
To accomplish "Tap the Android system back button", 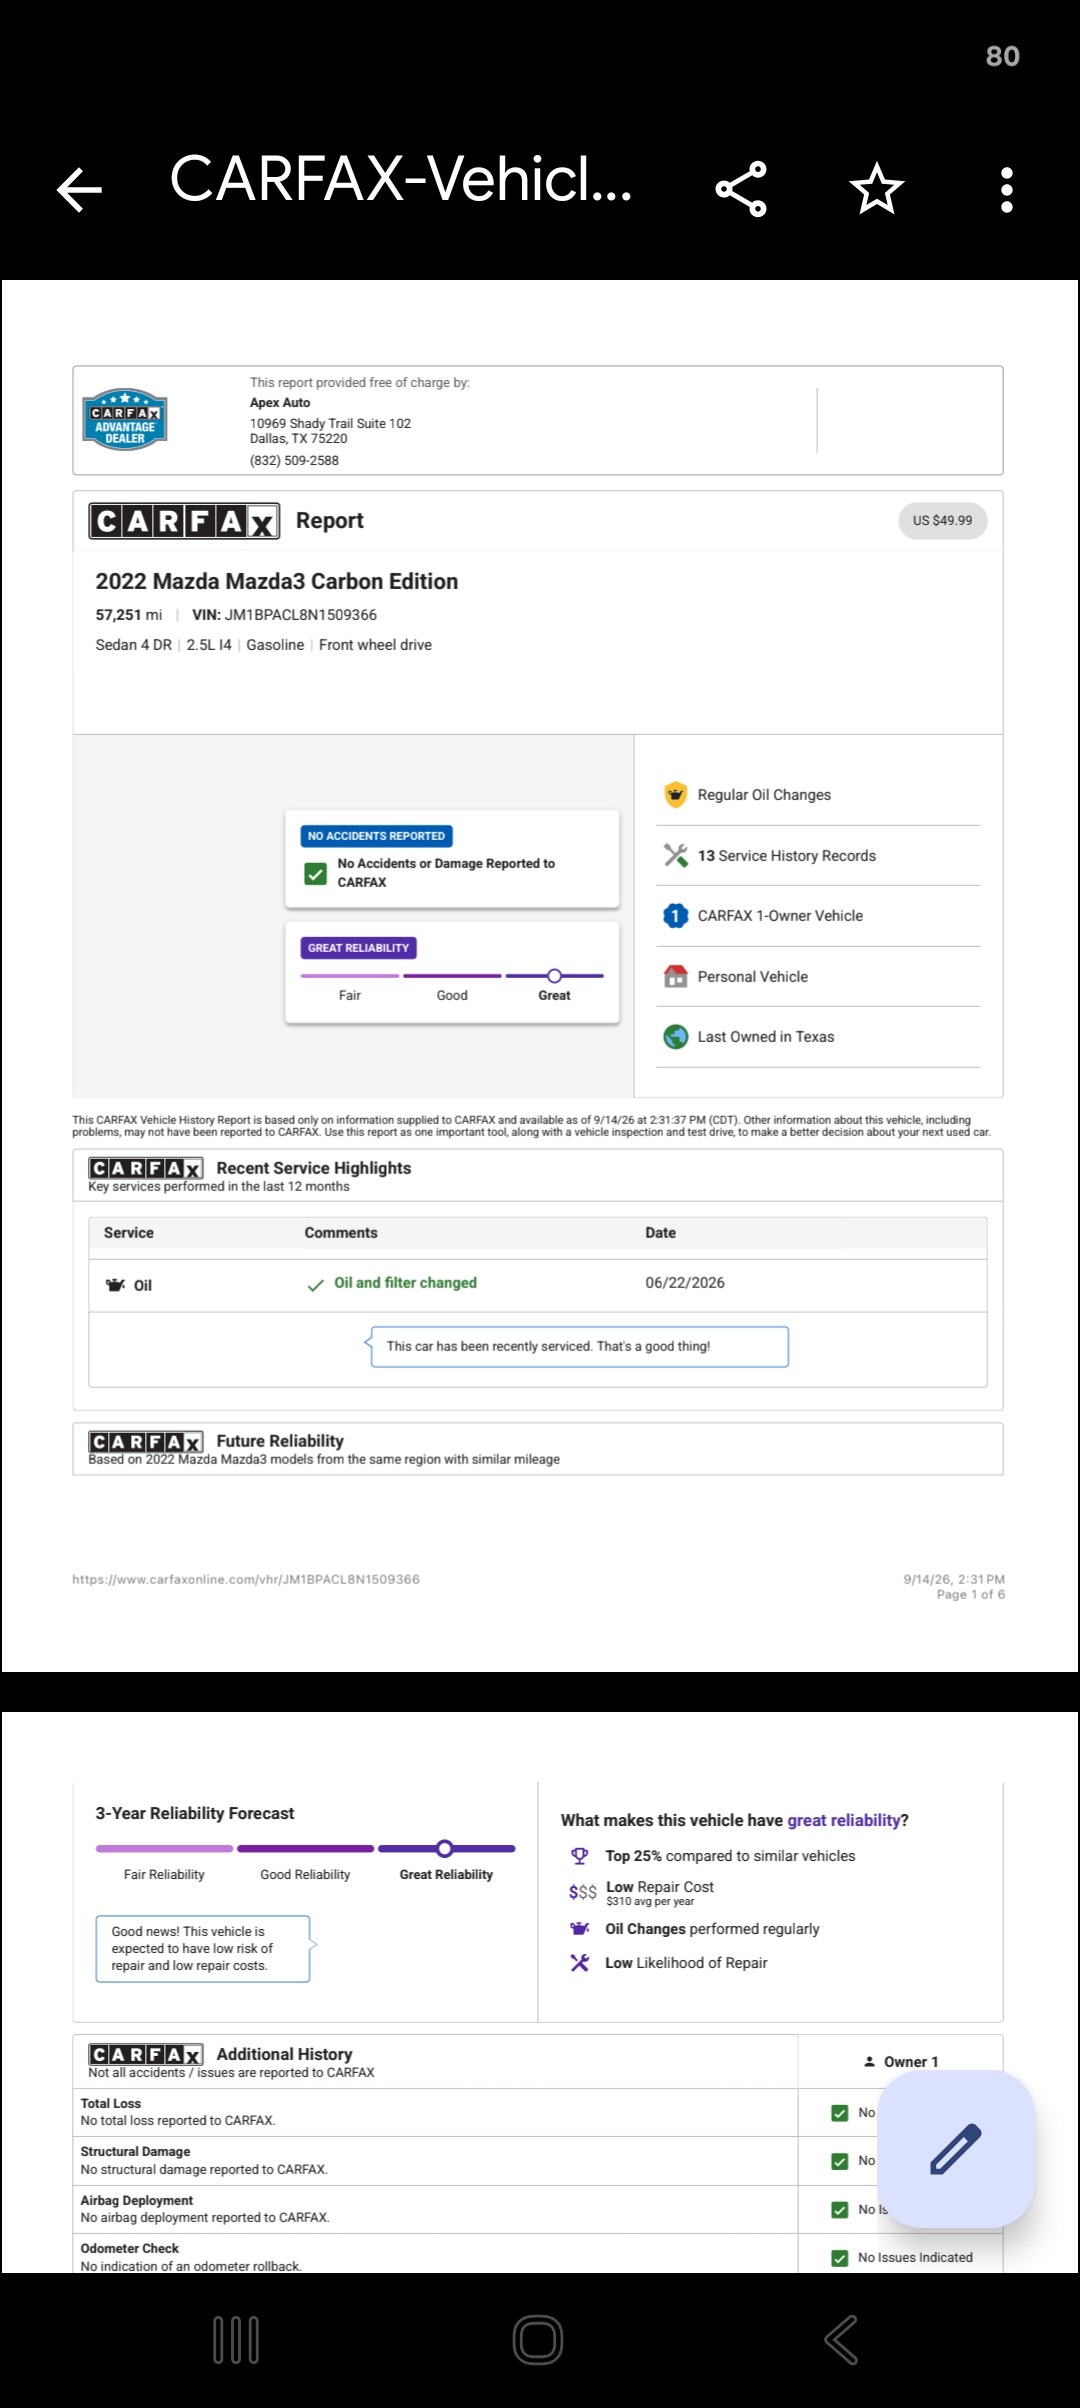I will (x=841, y=2340).
